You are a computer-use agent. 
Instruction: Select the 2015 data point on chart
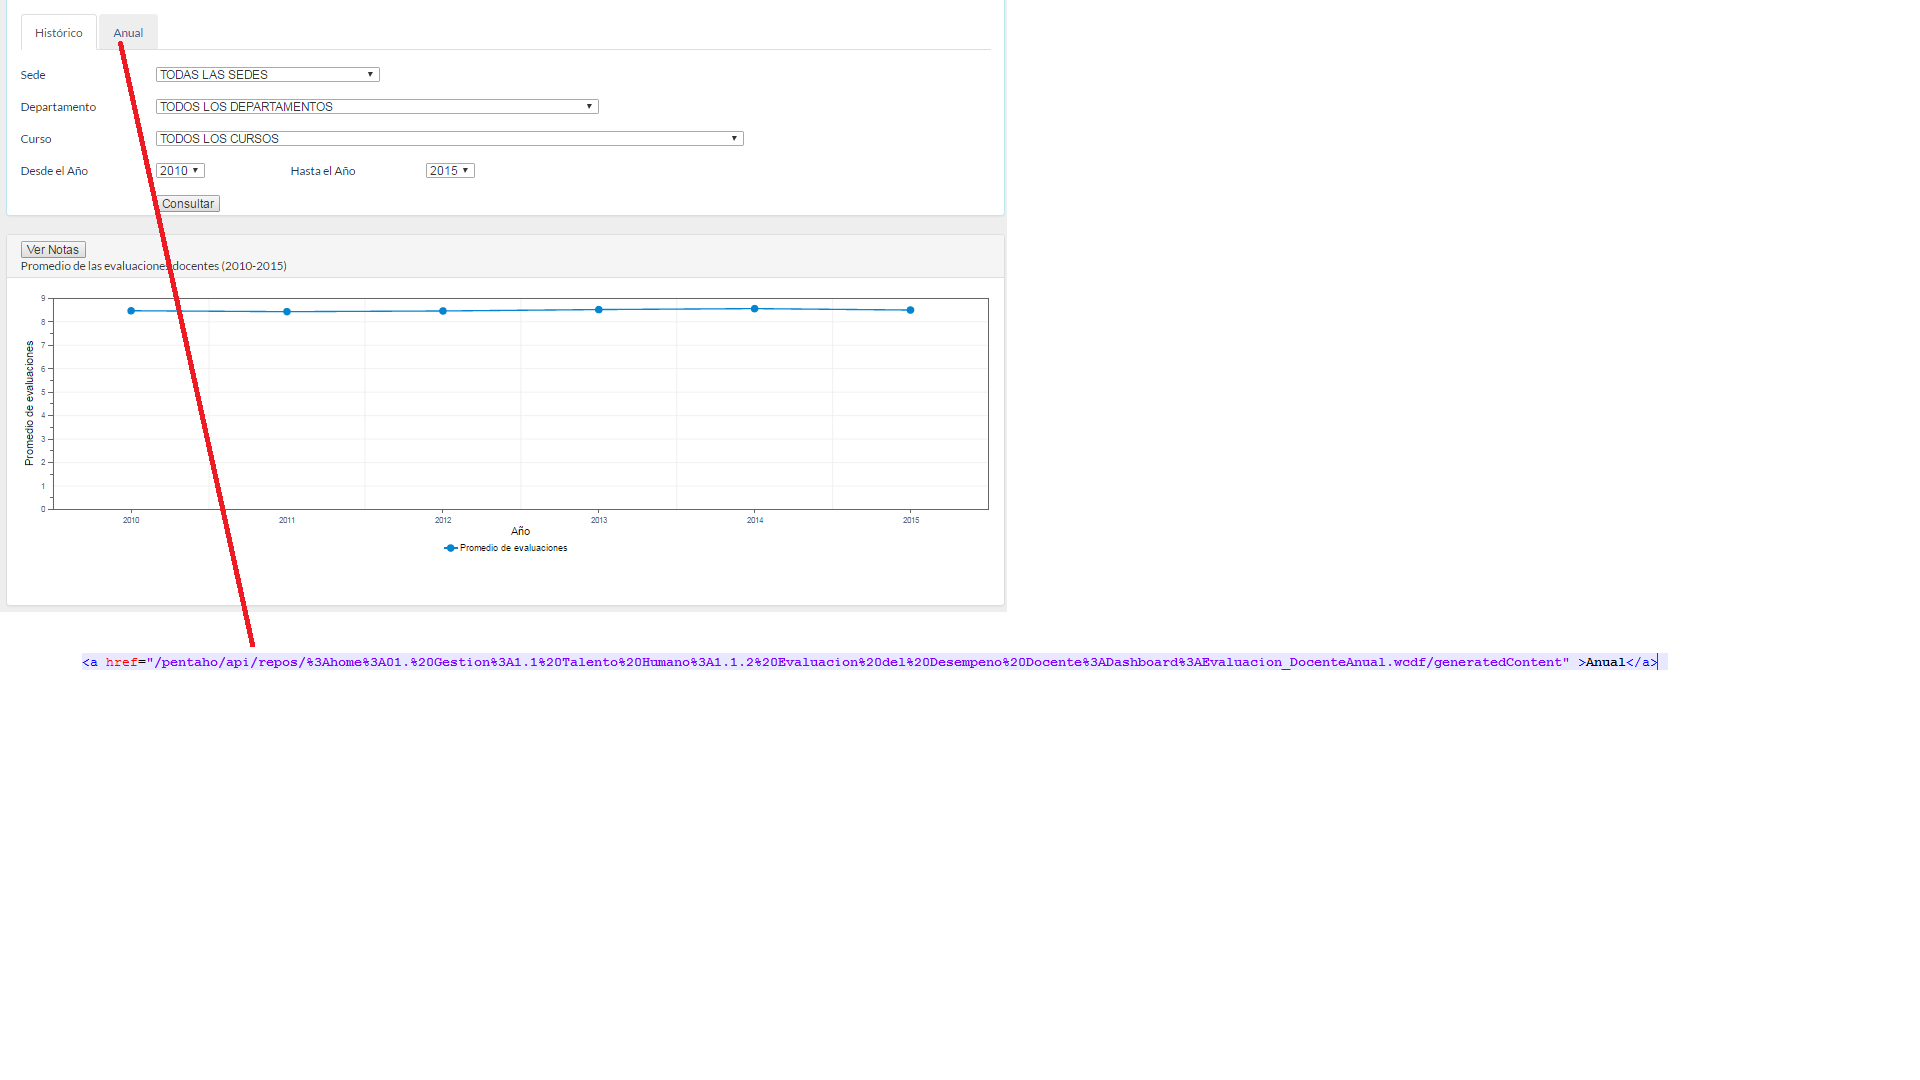911,310
